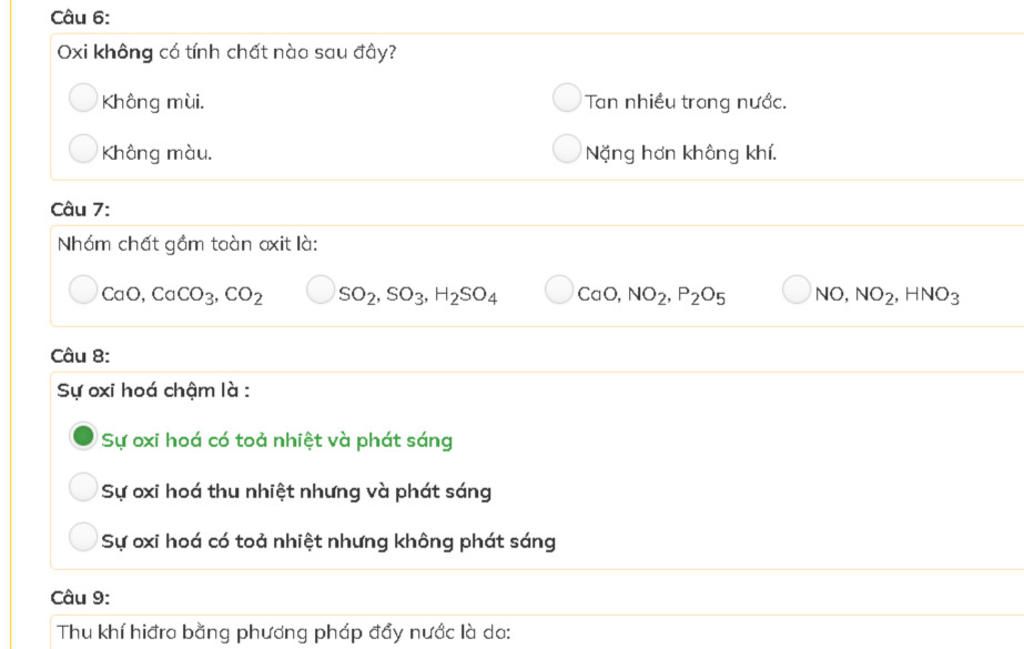Select 'có toả nhiệt nhưng không phát sáng' option
This screenshot has height=649, width=1024.
(x=83, y=537)
